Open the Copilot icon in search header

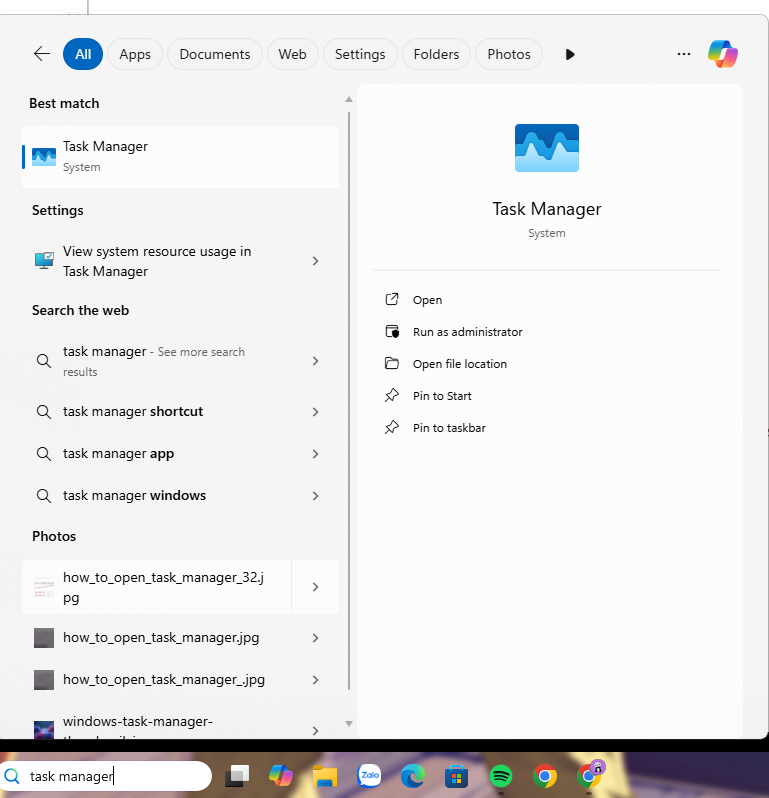point(723,54)
